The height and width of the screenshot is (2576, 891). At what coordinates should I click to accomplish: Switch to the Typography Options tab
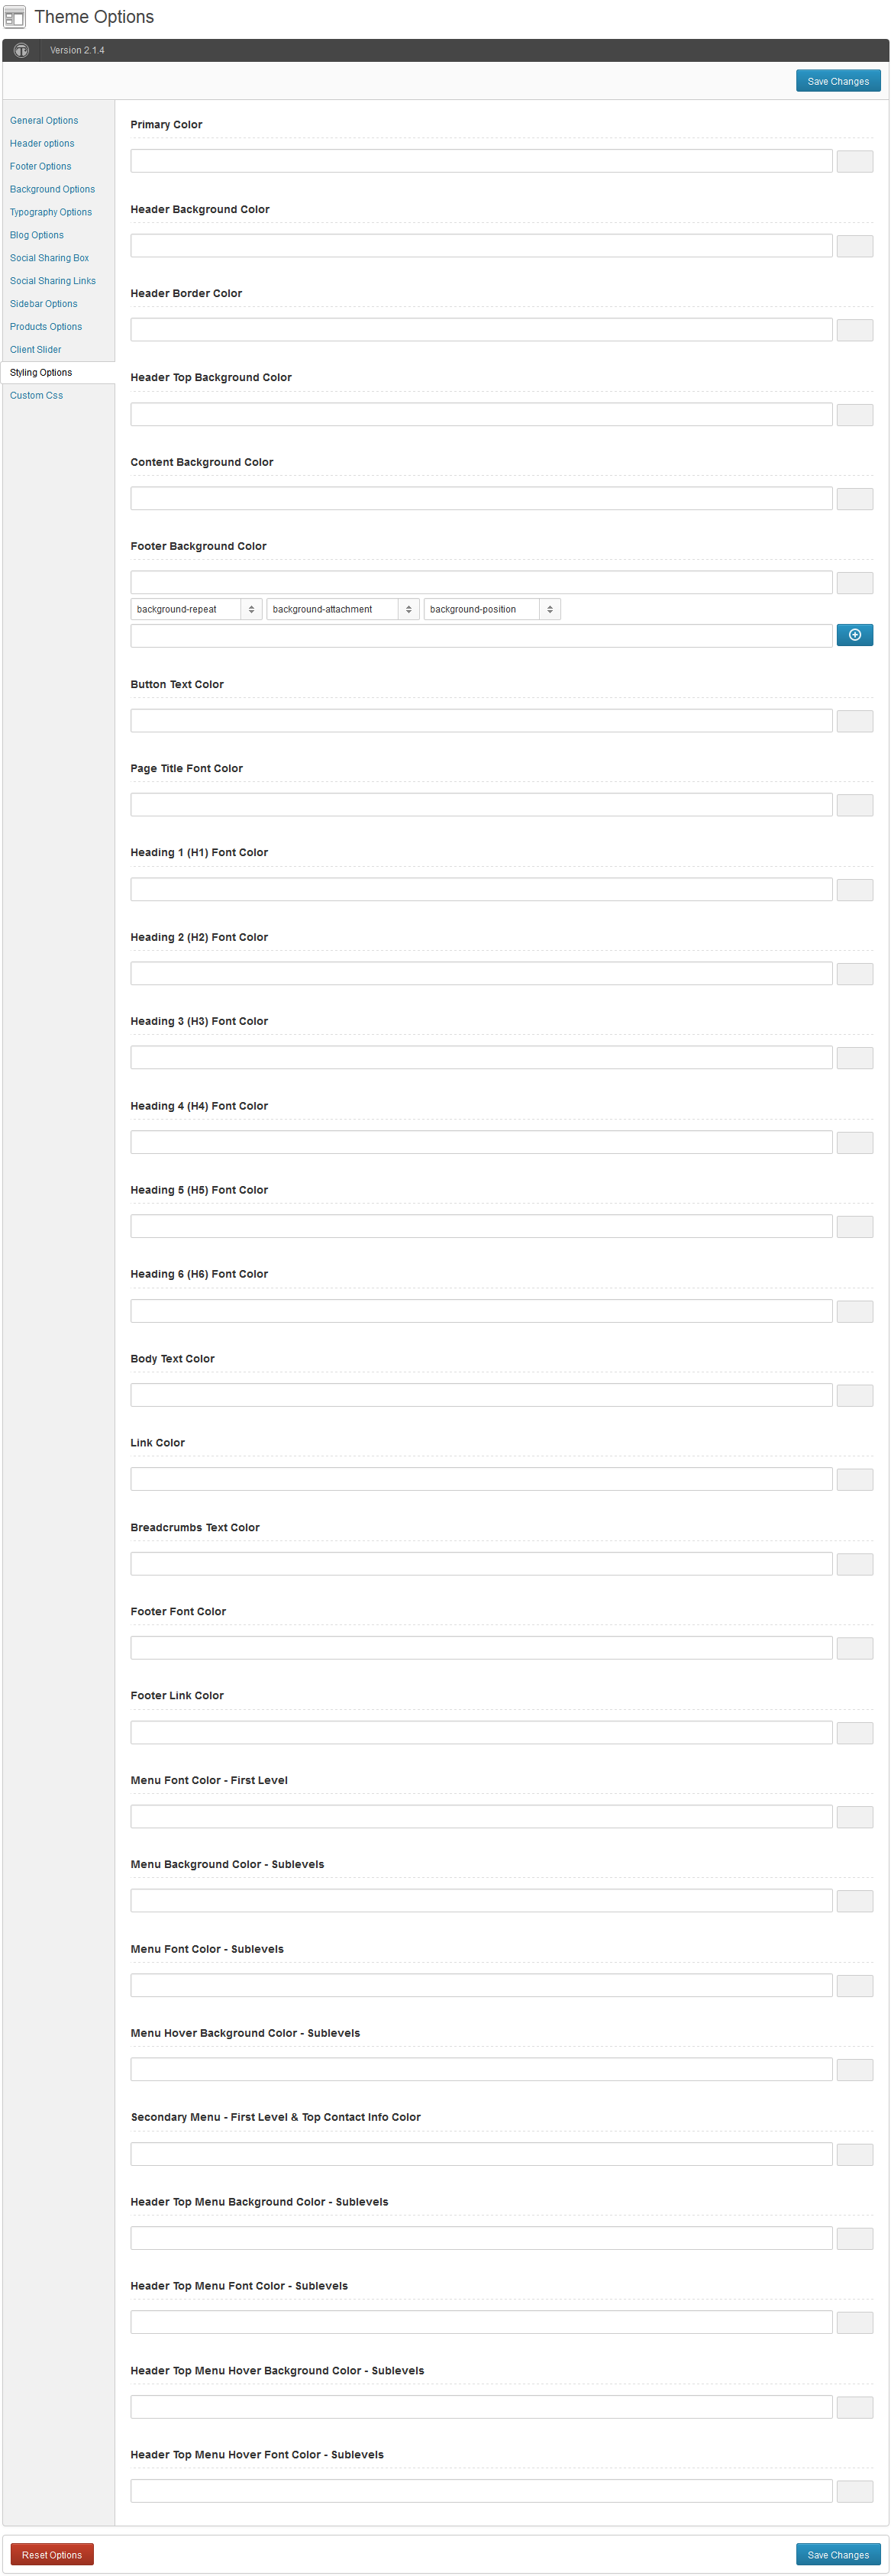51,212
